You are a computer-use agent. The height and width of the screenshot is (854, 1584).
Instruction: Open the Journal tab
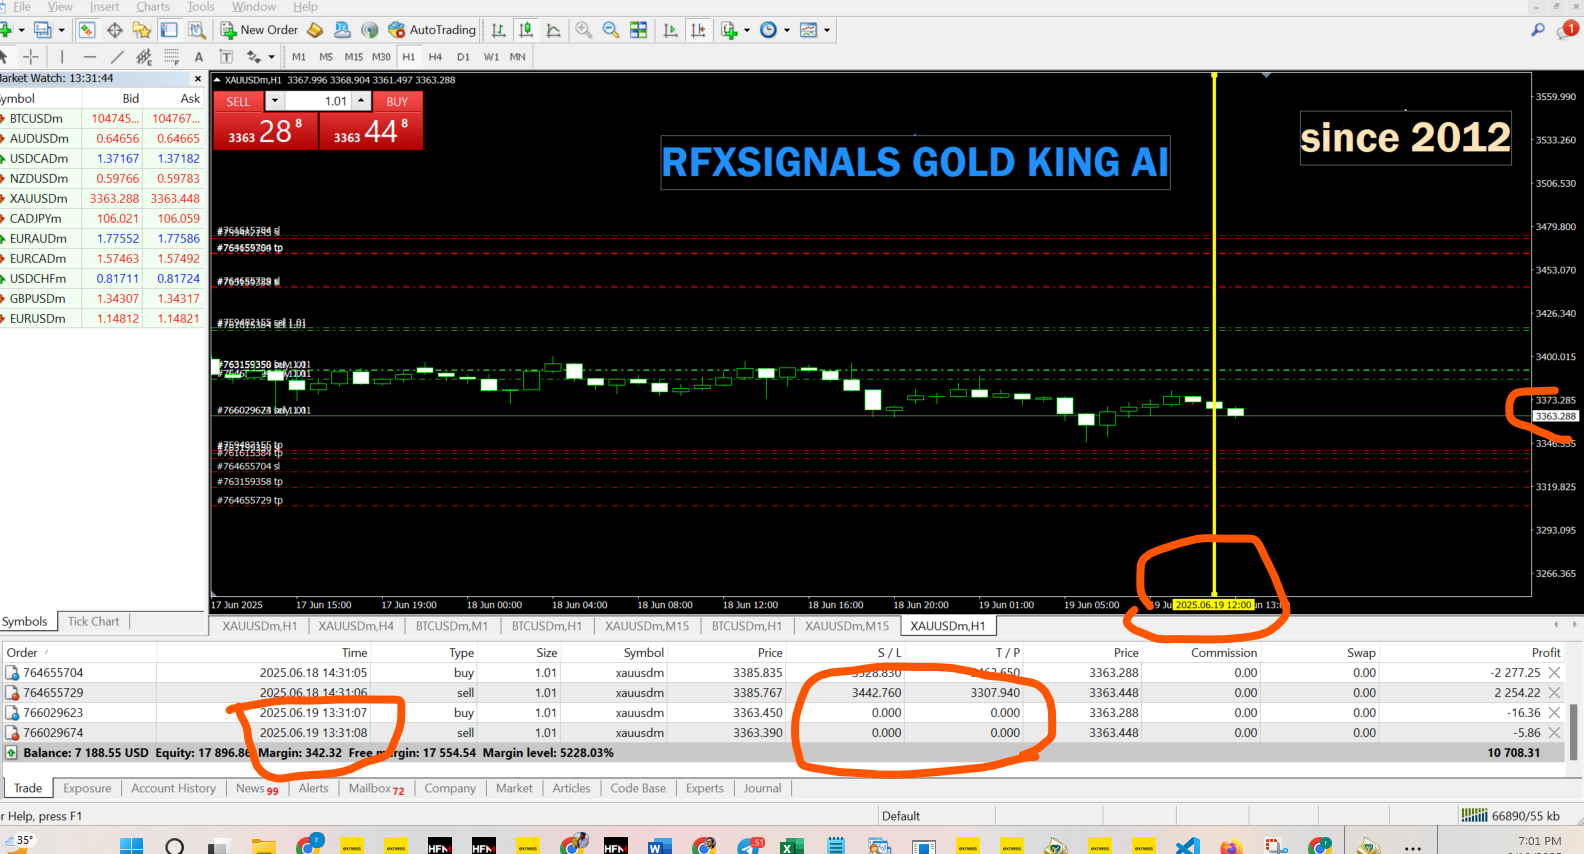pyautogui.click(x=762, y=789)
